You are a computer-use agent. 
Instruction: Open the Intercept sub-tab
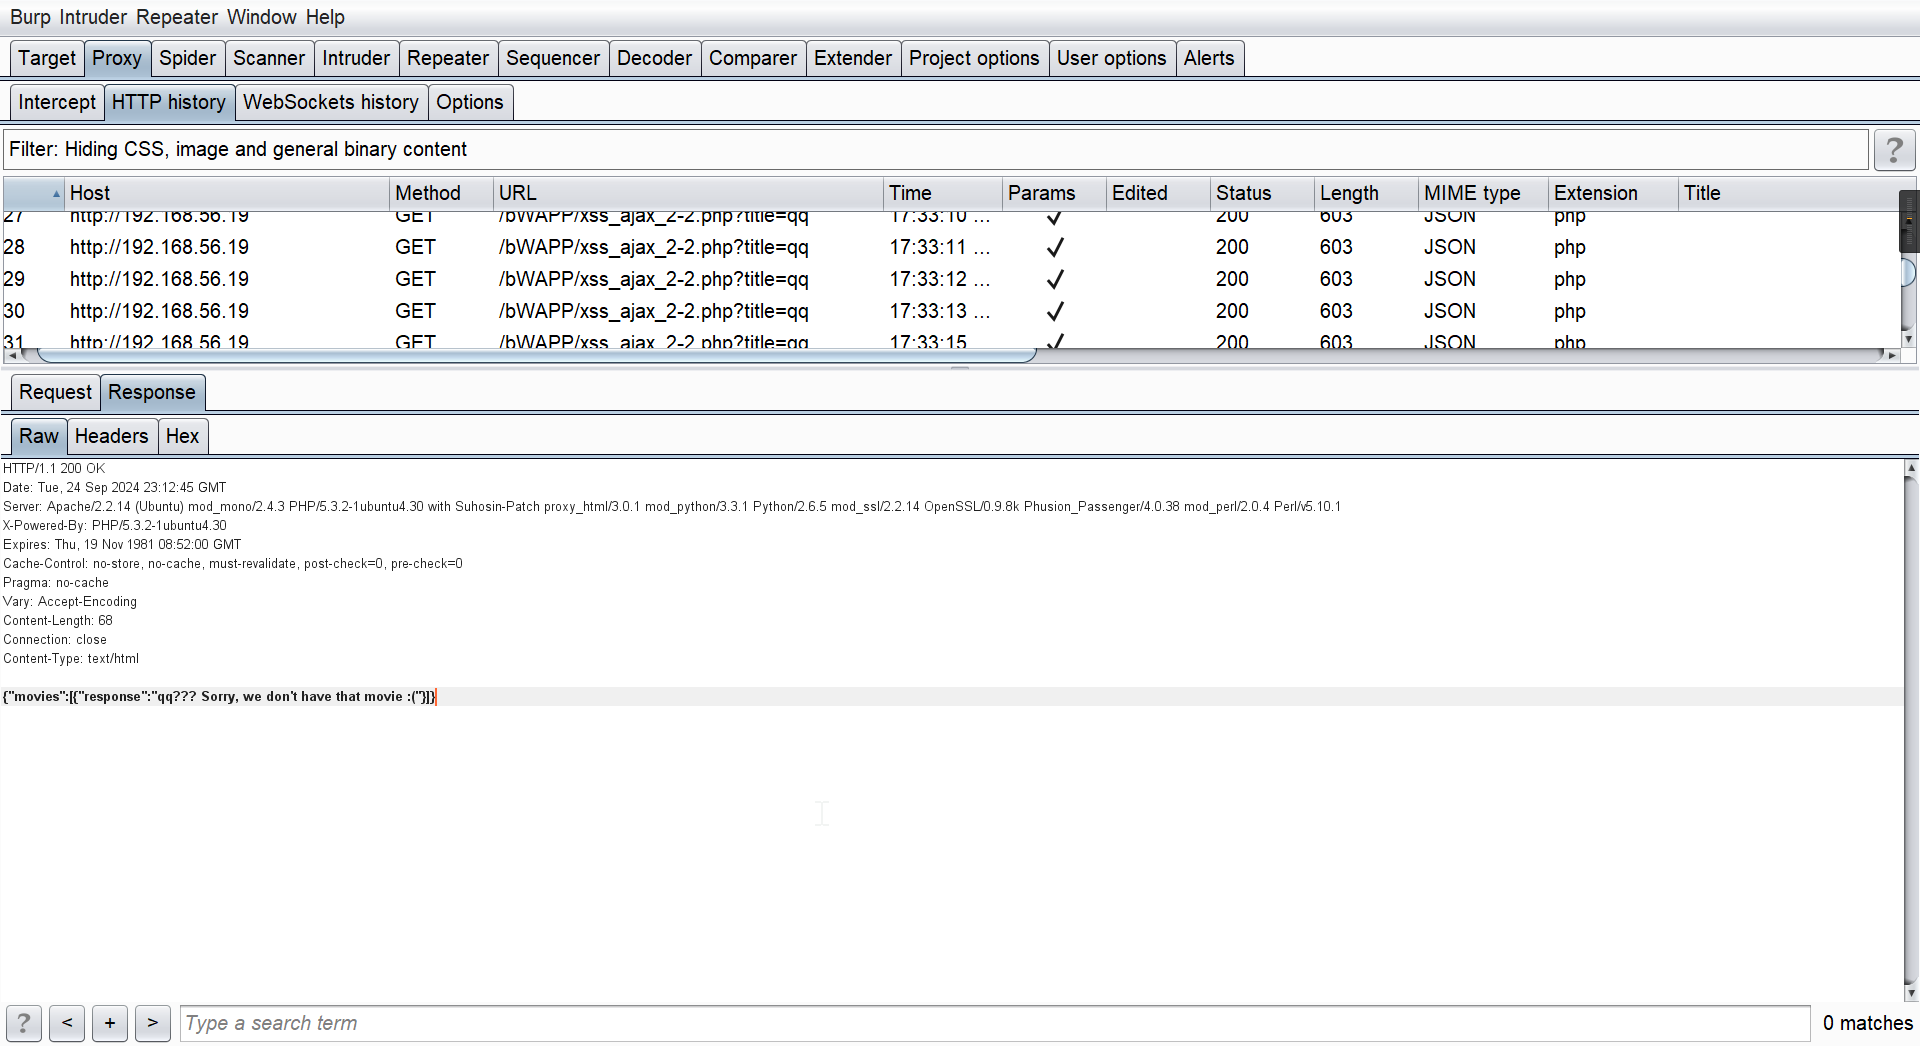57,102
